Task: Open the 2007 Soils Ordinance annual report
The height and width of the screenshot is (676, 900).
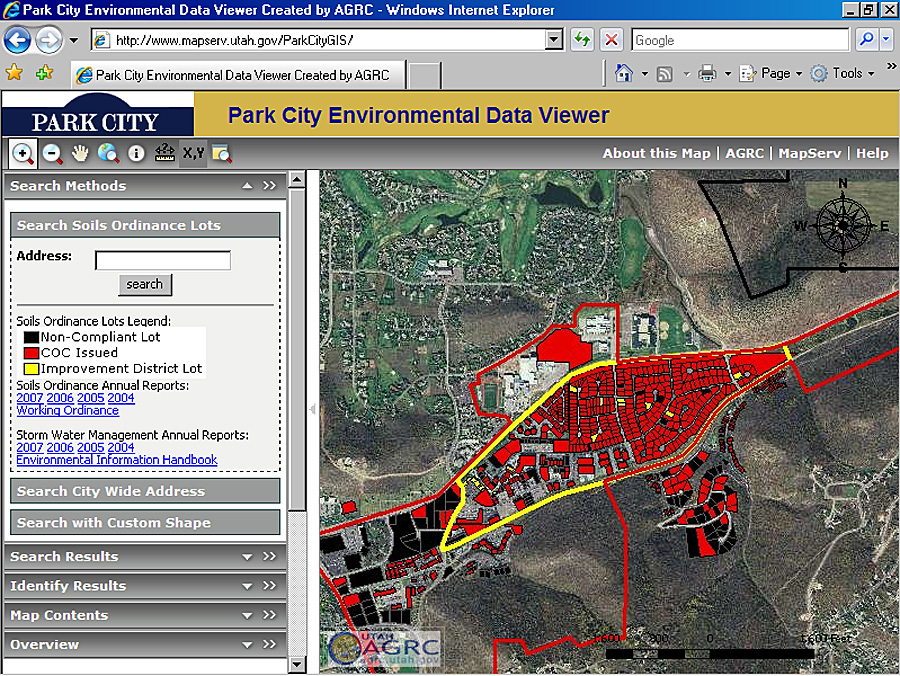Action: (30, 398)
